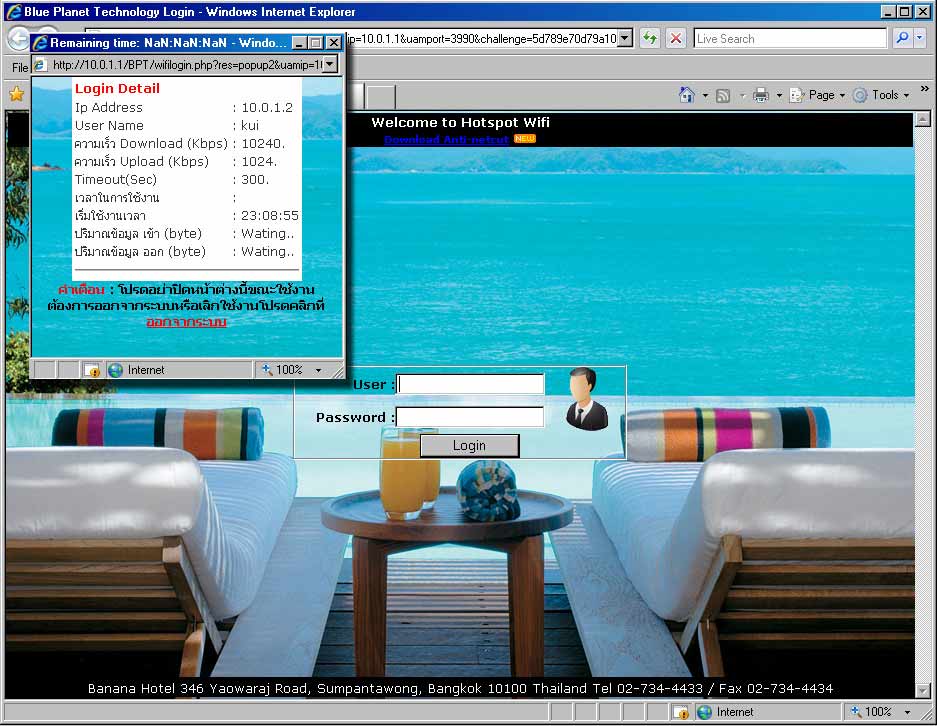Click the Timeout(Sec) value 300
The image size is (937, 726).
(x=255, y=179)
